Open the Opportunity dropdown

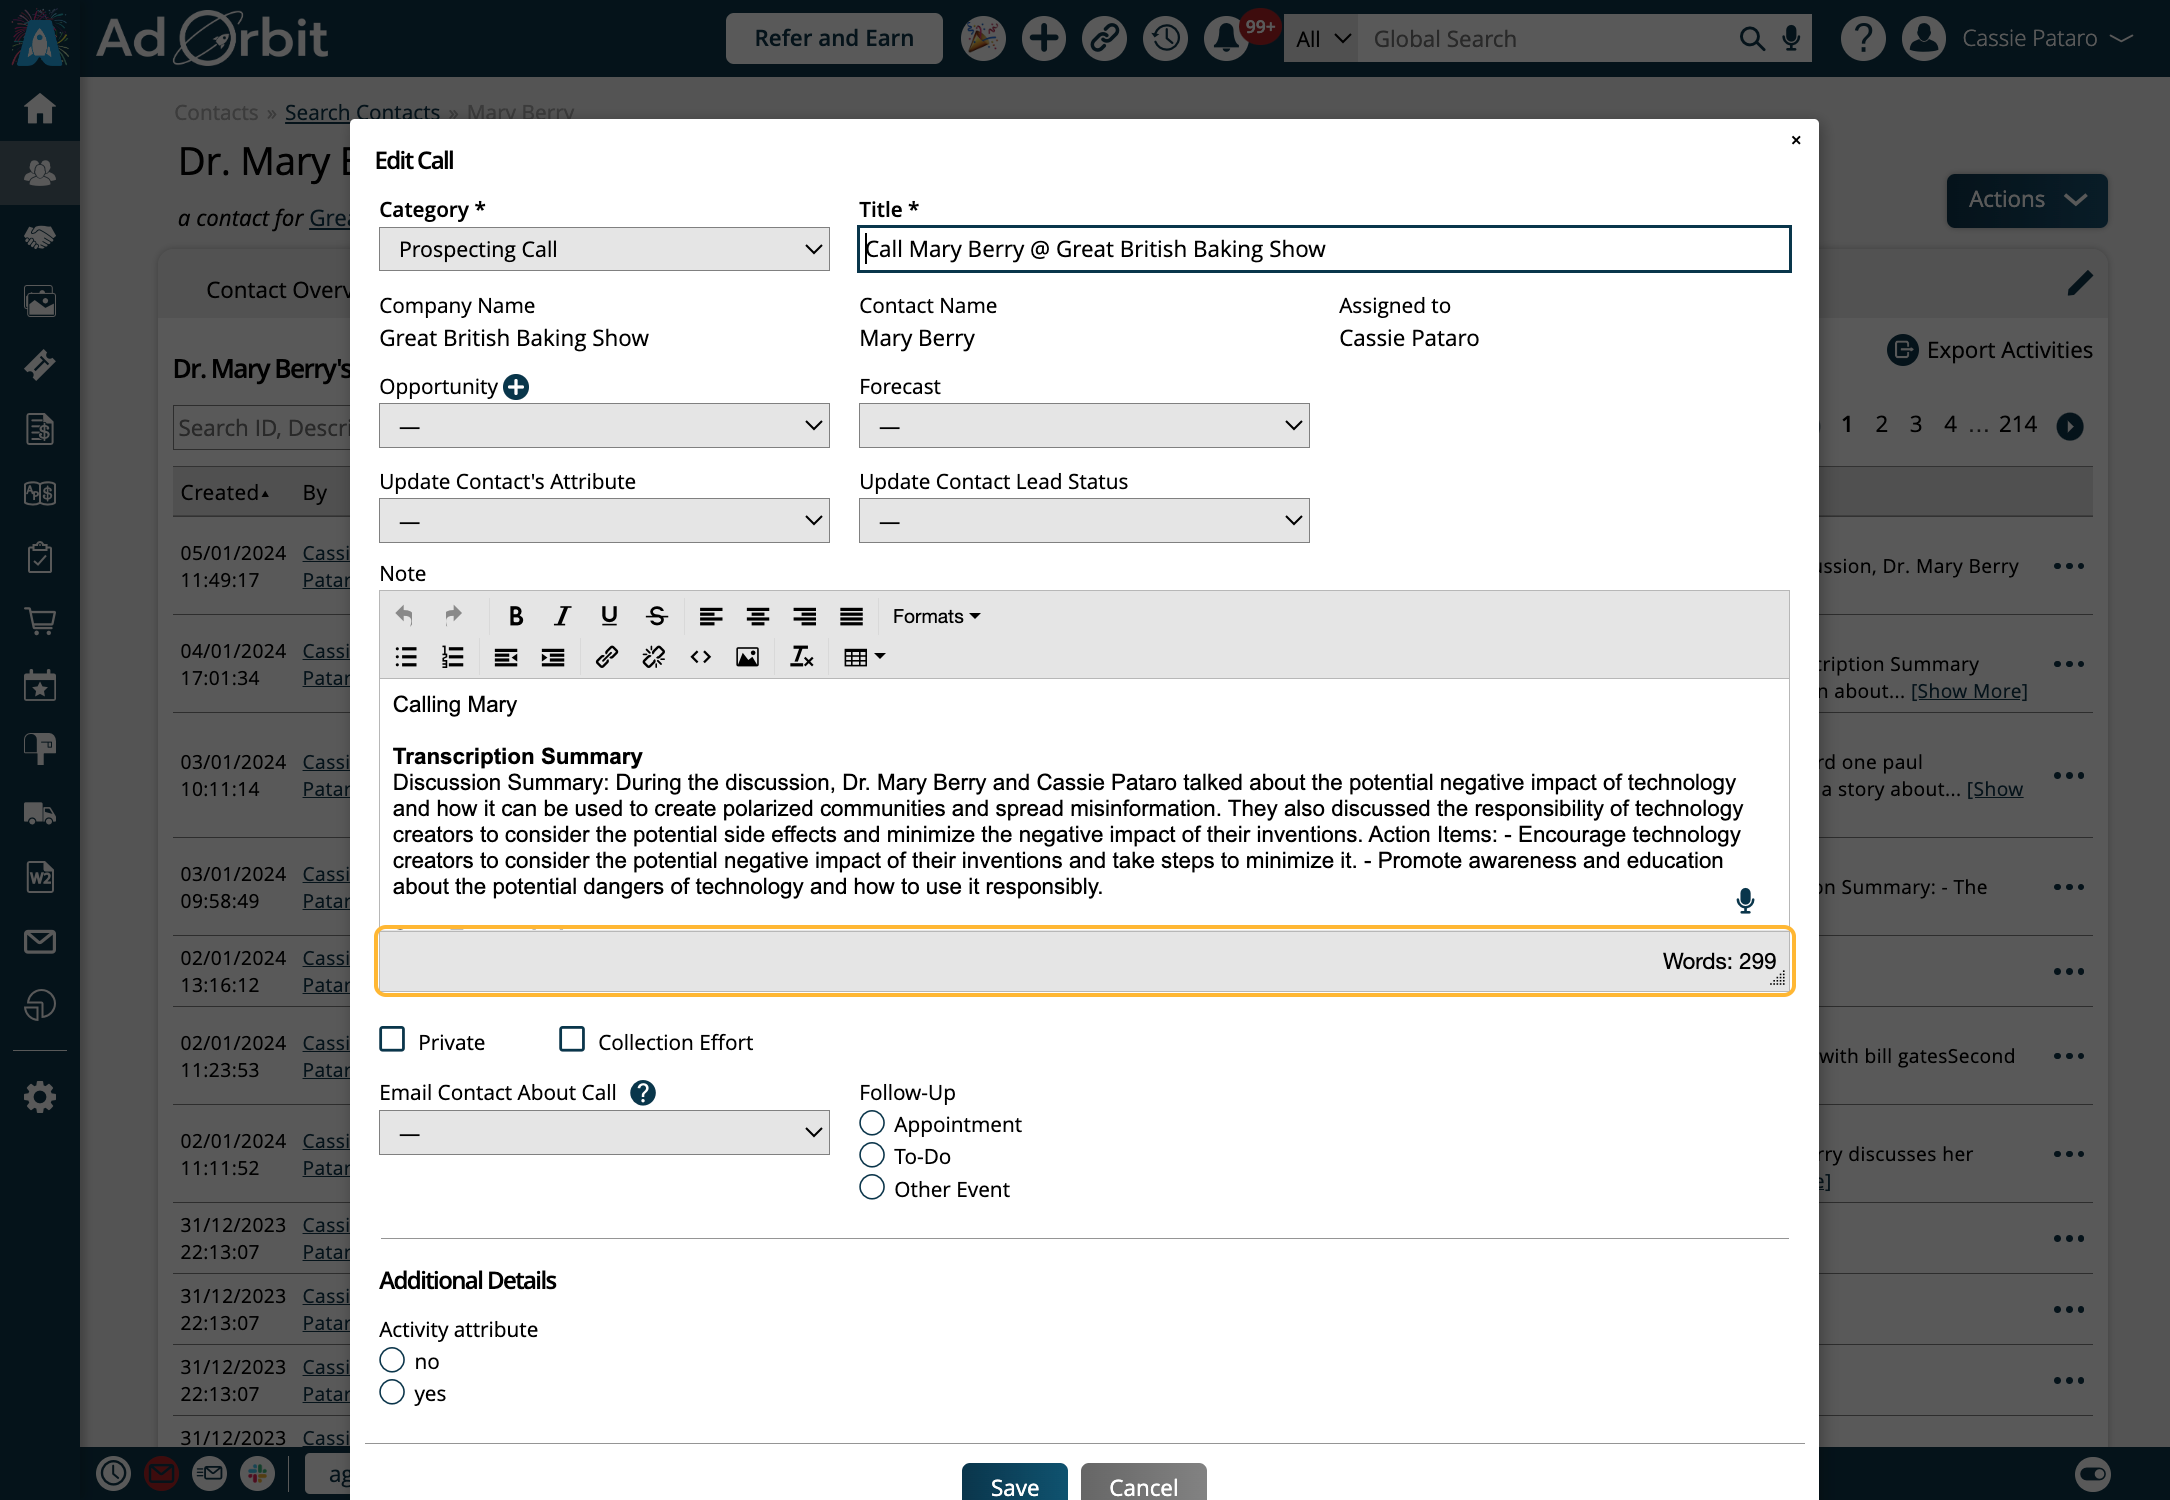(x=604, y=426)
